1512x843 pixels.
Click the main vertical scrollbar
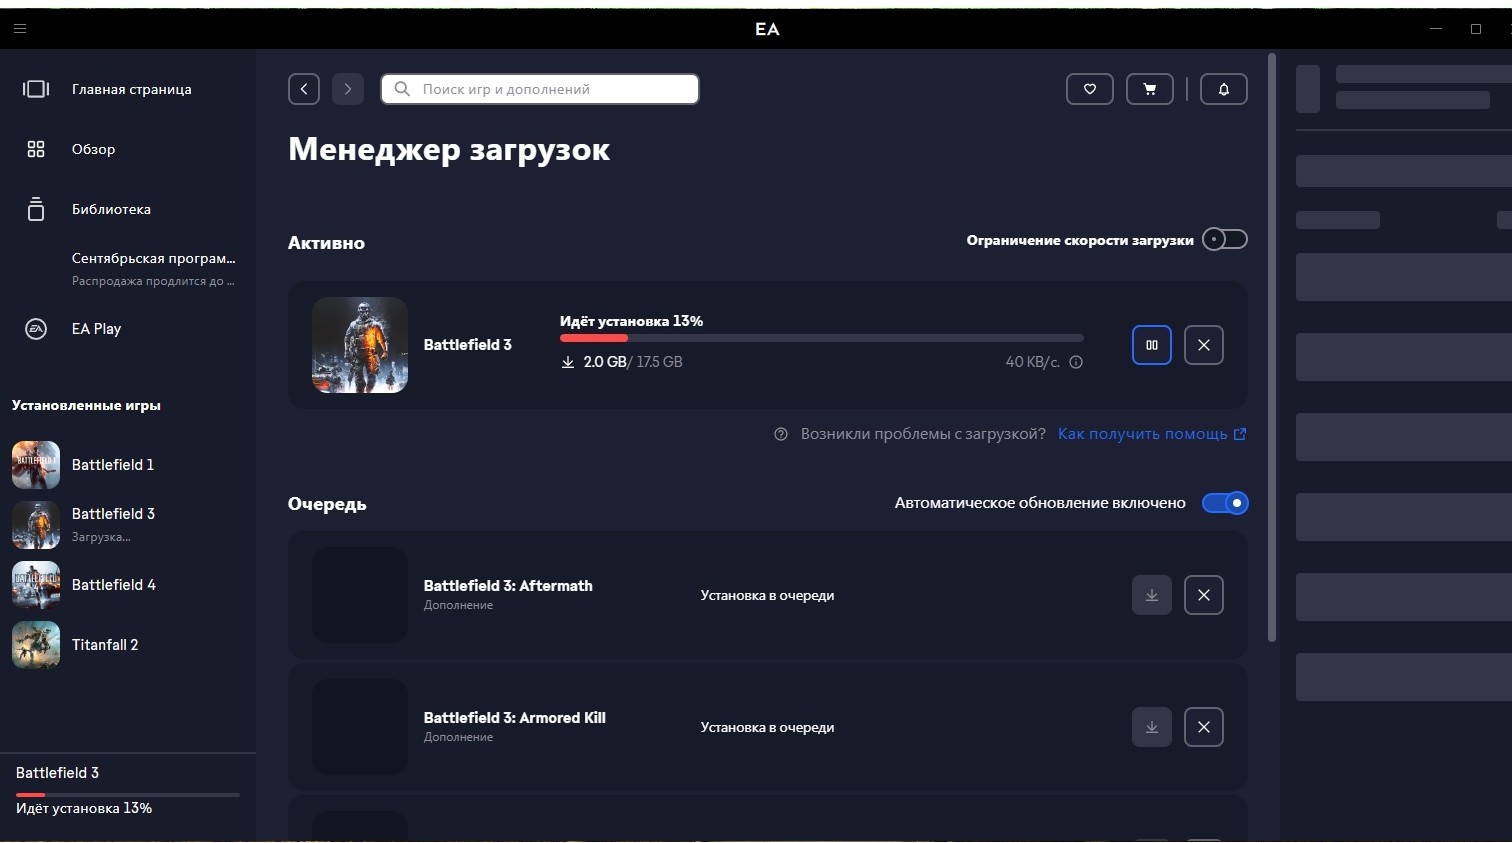[1272, 347]
